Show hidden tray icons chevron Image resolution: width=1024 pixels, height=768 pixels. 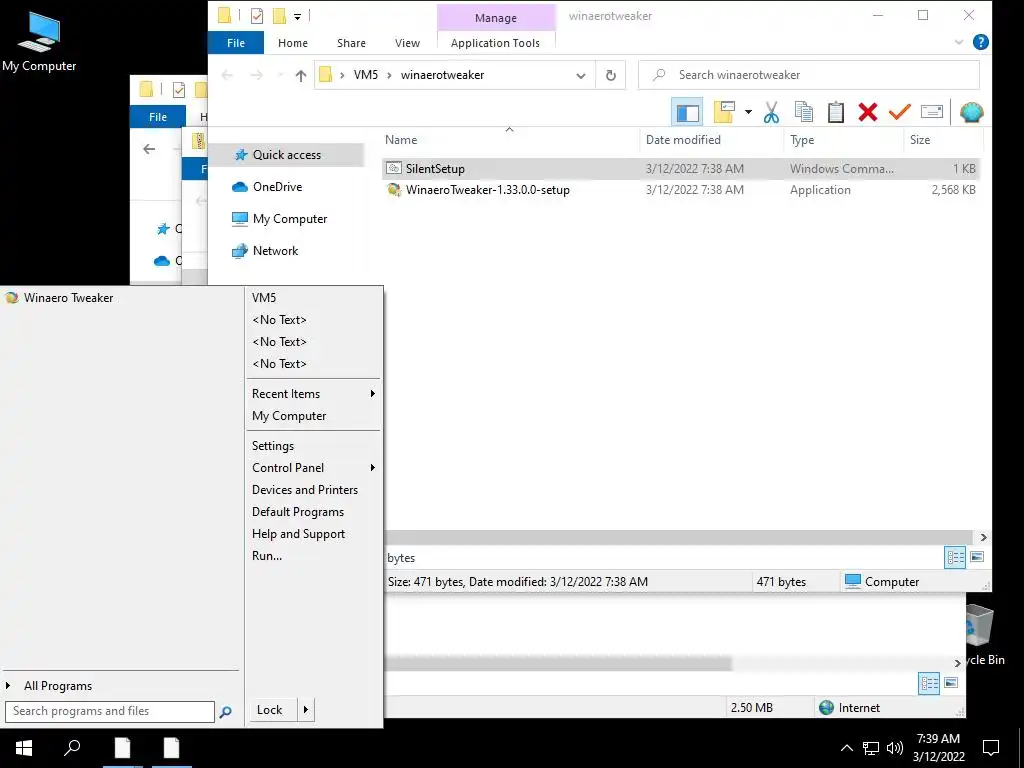coord(846,748)
